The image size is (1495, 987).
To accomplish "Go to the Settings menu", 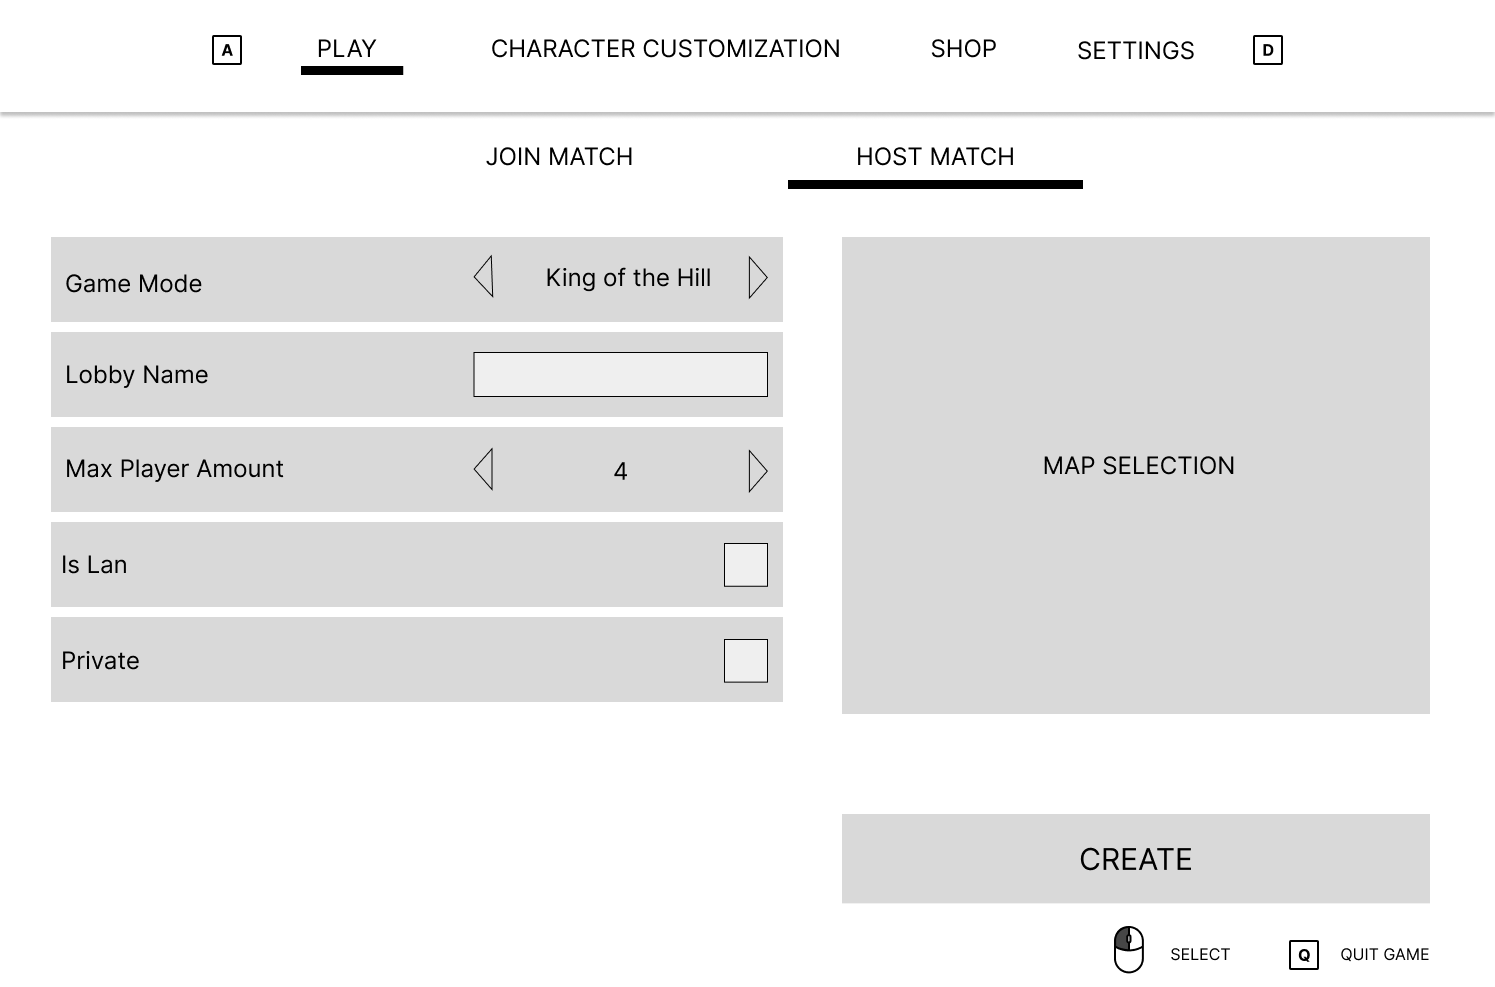I will (1135, 51).
